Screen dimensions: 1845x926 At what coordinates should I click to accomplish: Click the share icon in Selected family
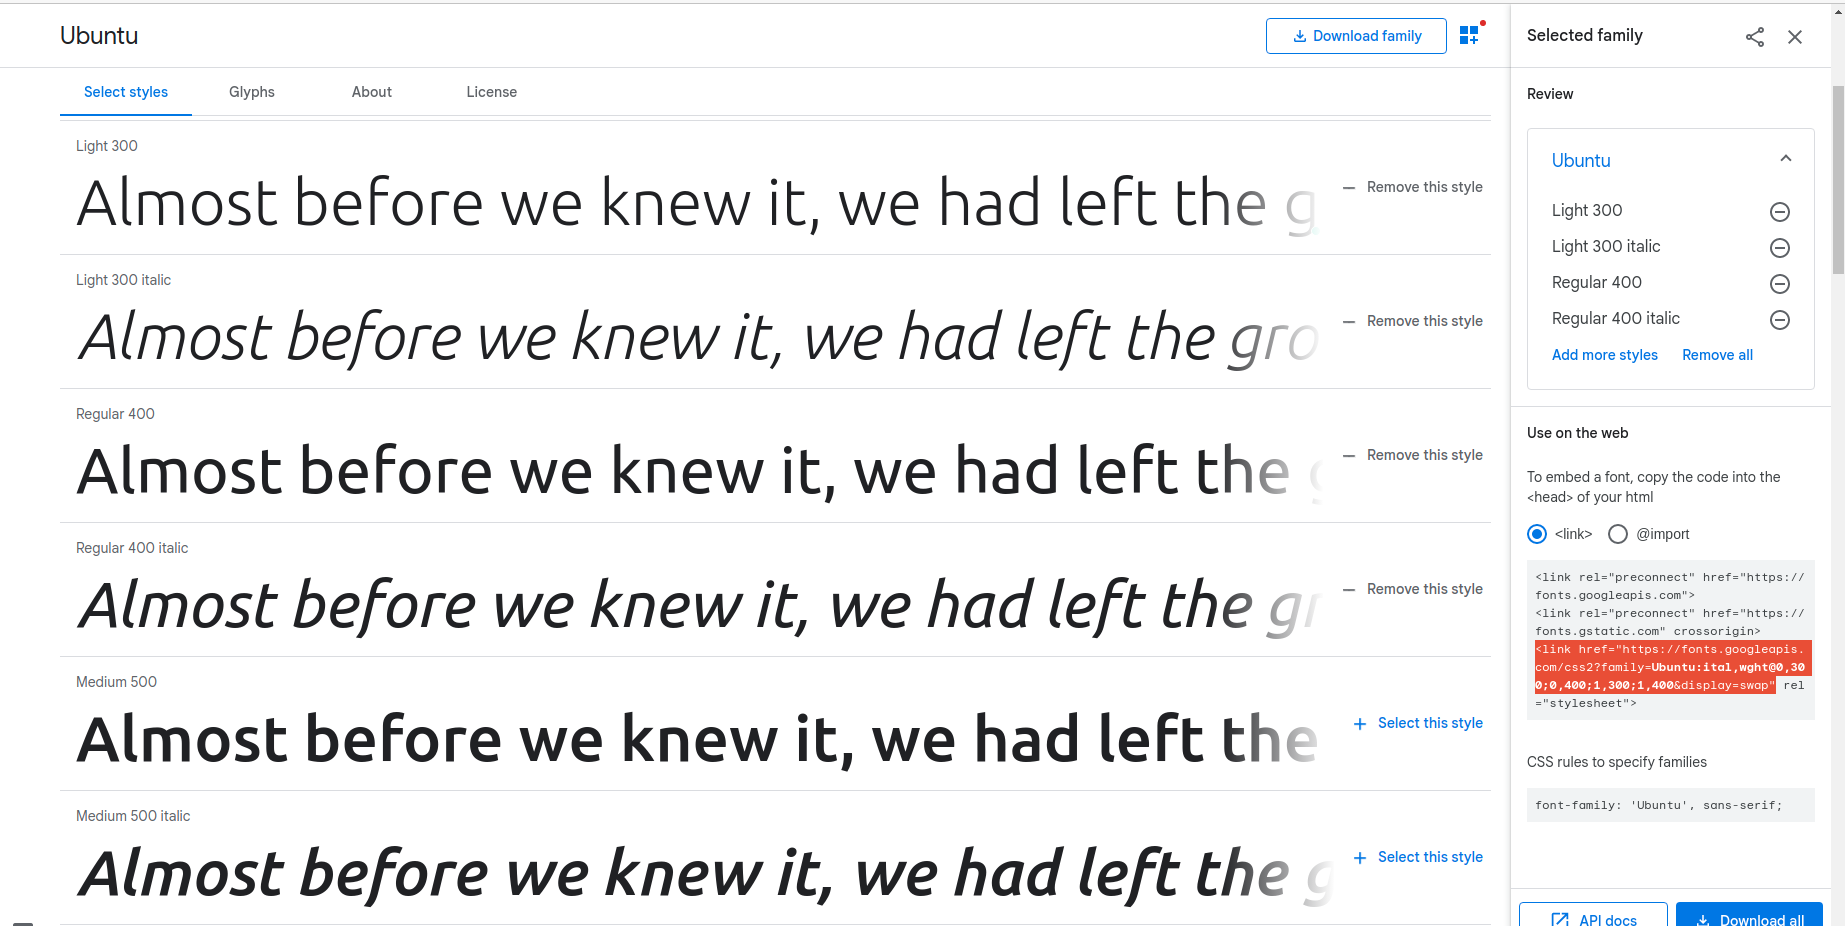(1755, 37)
